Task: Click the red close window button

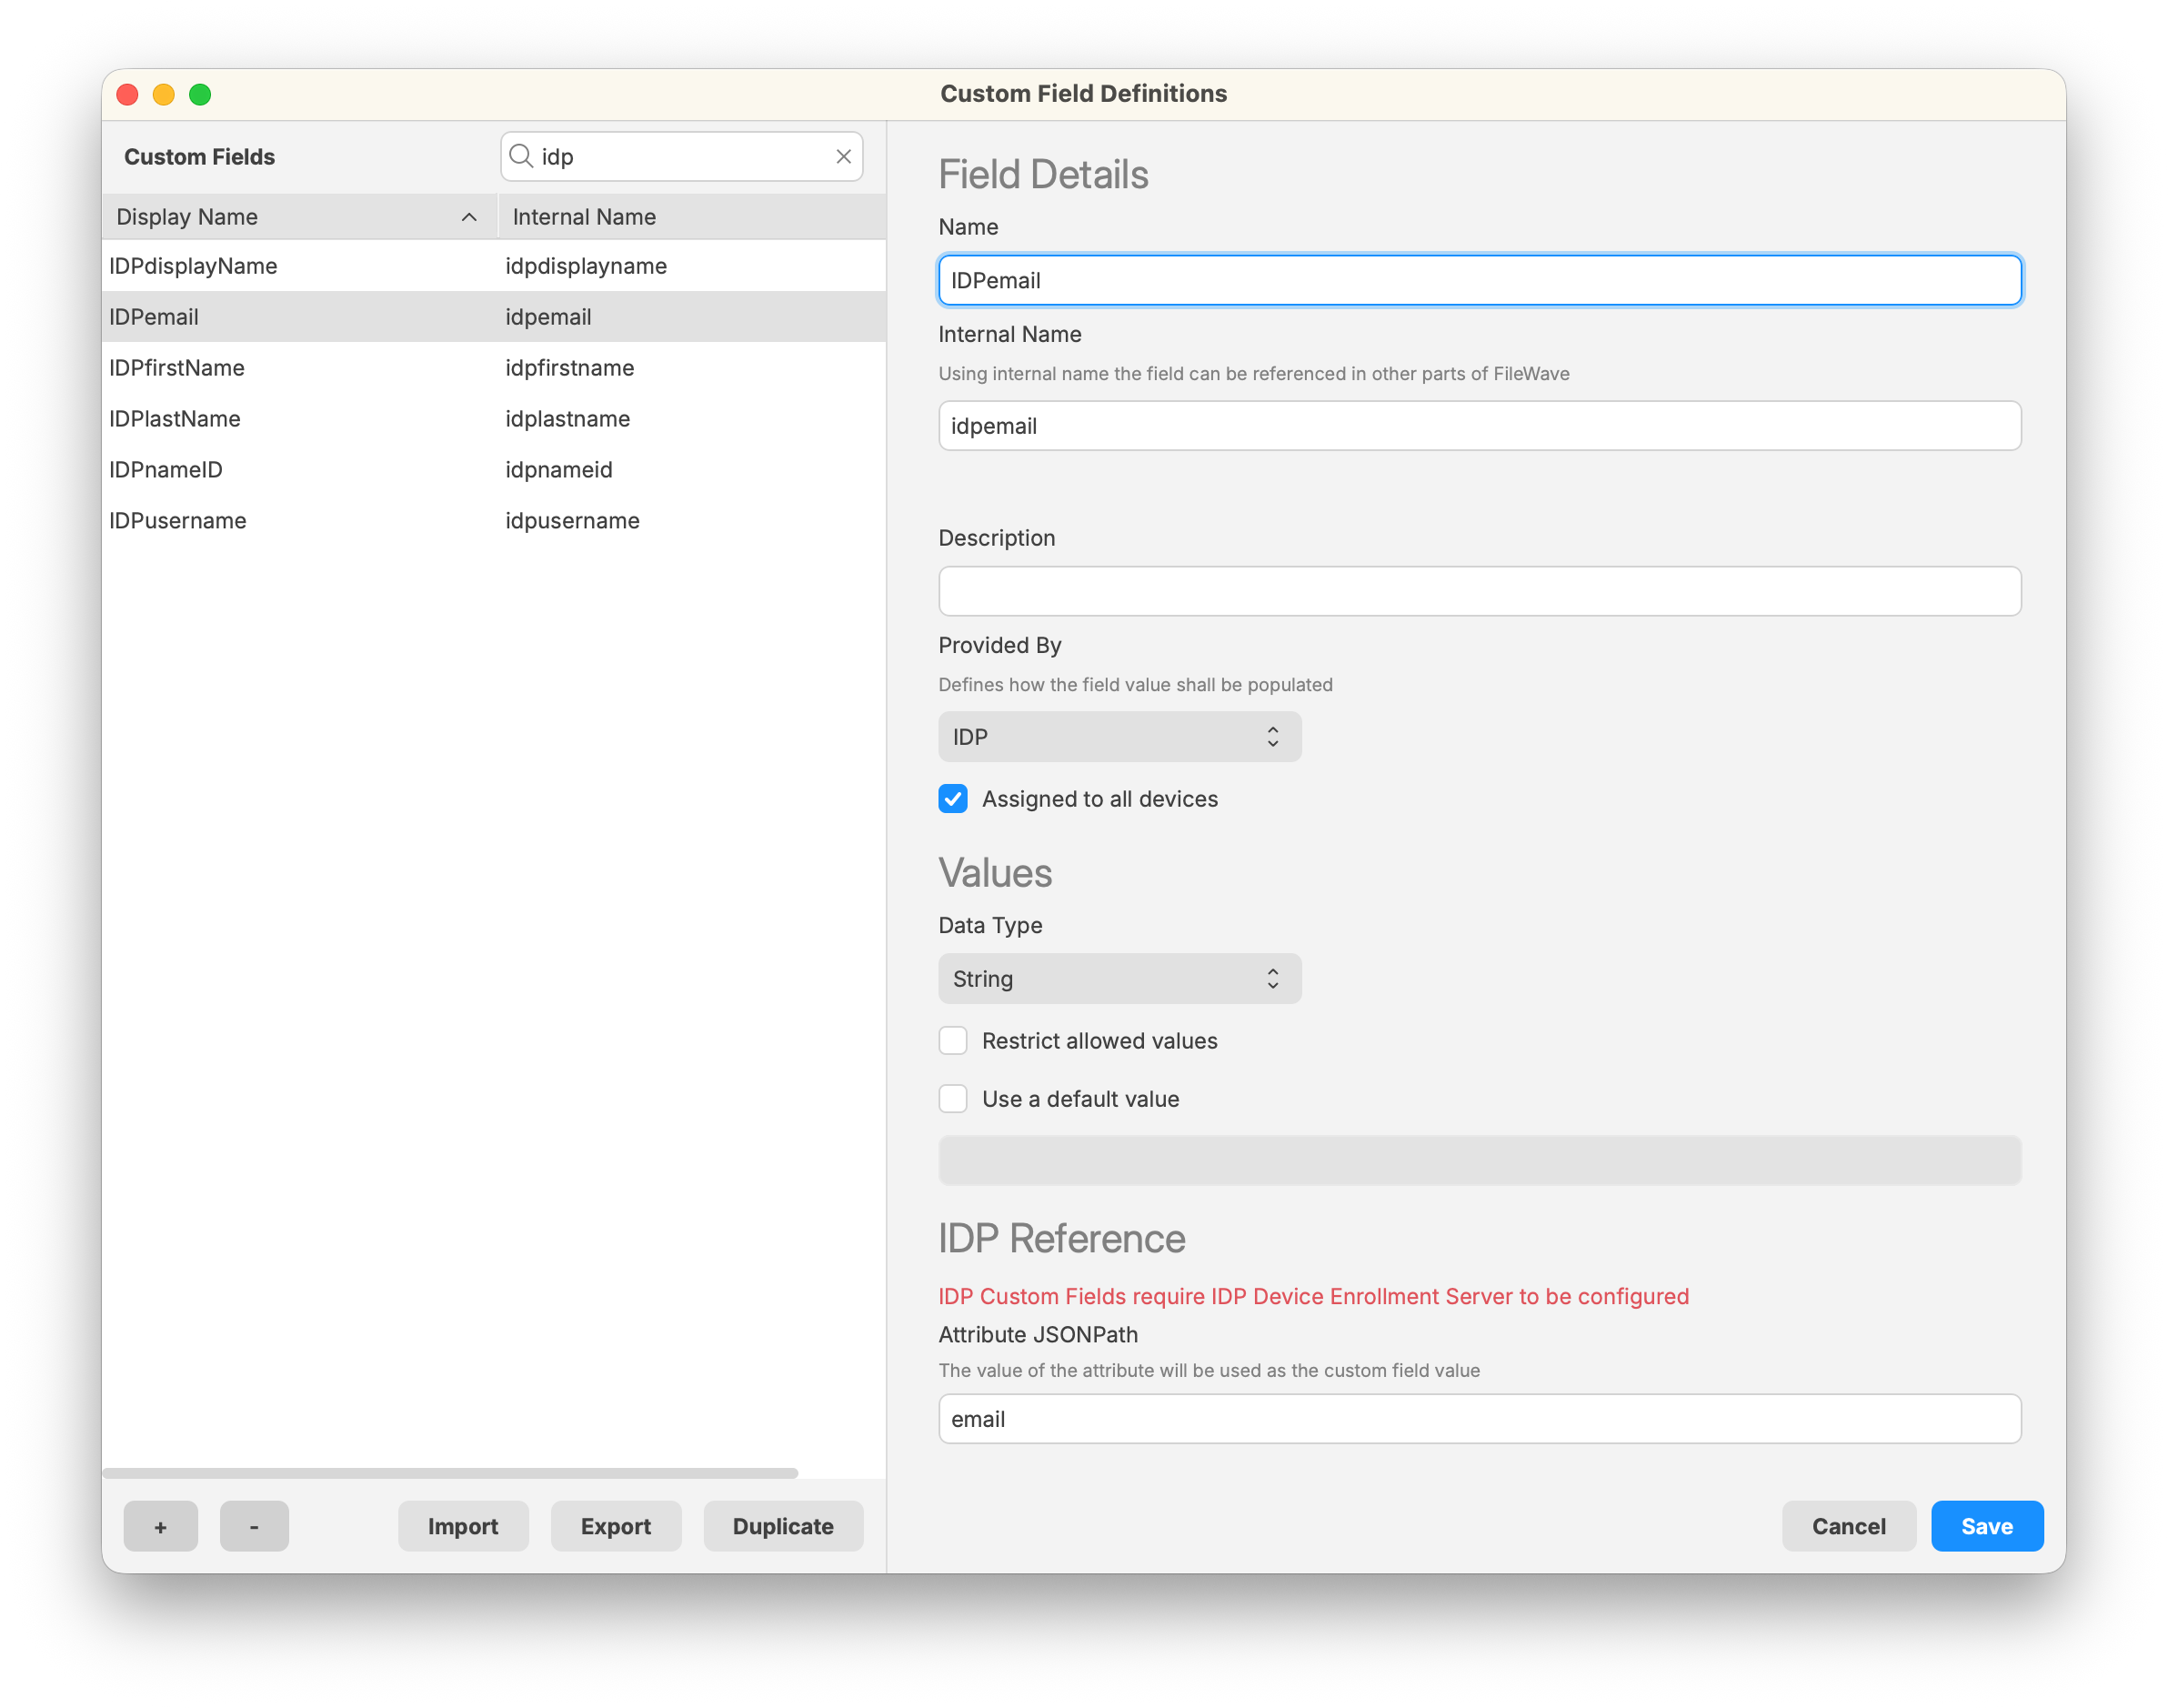Action: coord(127,94)
